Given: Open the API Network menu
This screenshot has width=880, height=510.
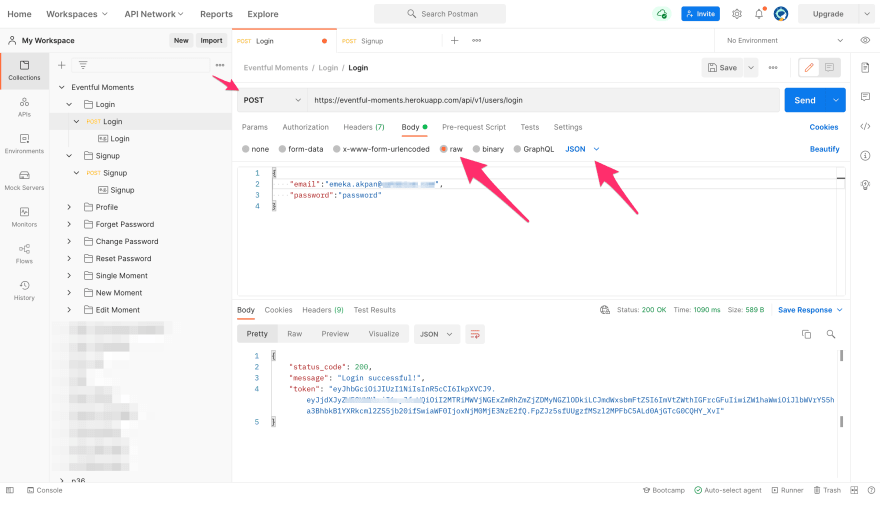Looking at the screenshot, I should coord(154,14).
